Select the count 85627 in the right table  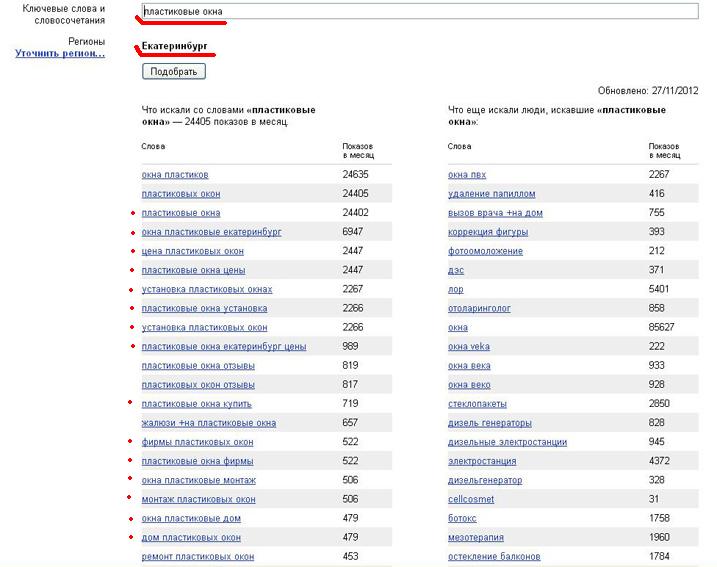tap(662, 328)
